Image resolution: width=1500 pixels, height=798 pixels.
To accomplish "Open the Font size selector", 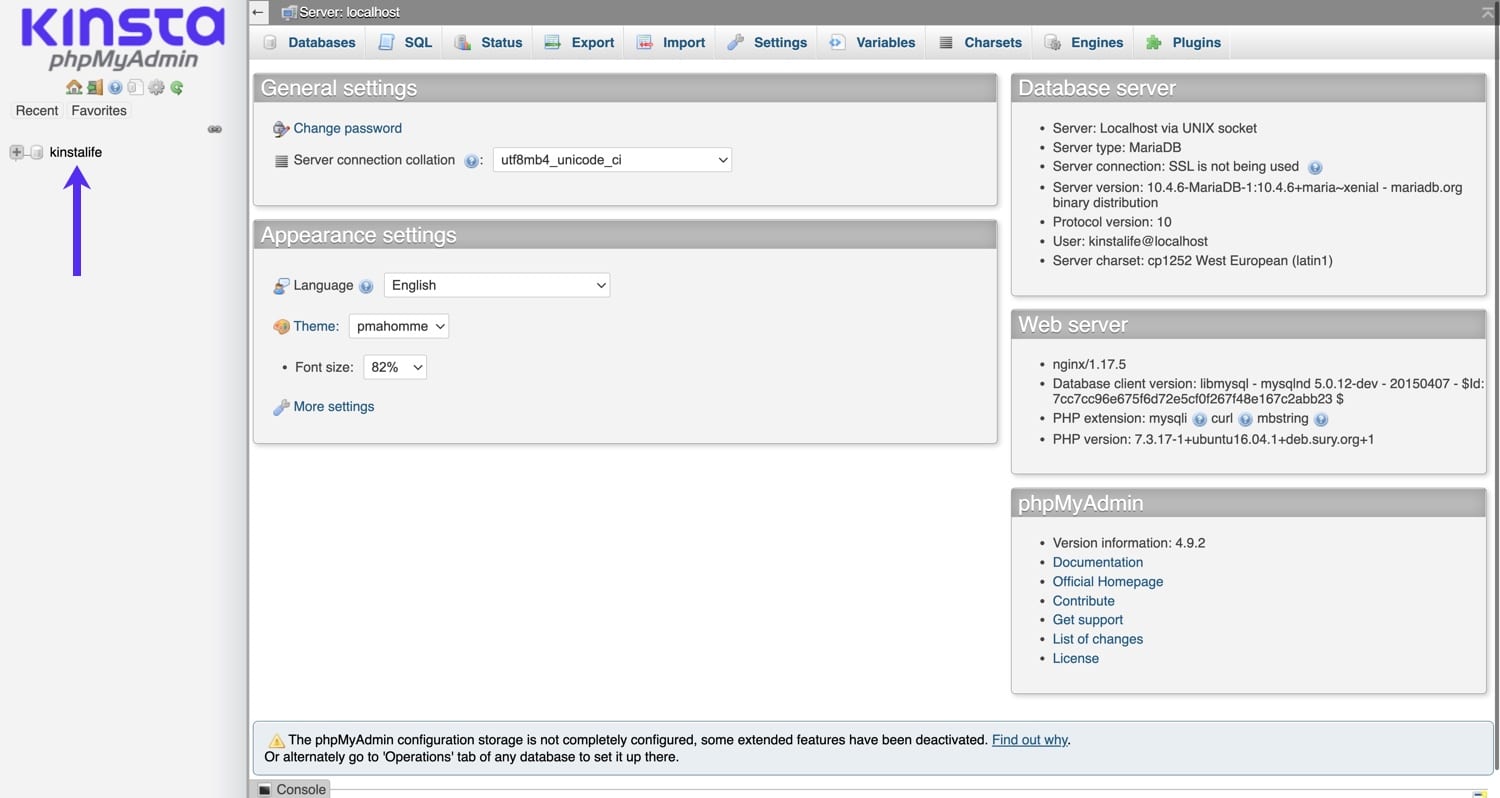I will click(394, 367).
